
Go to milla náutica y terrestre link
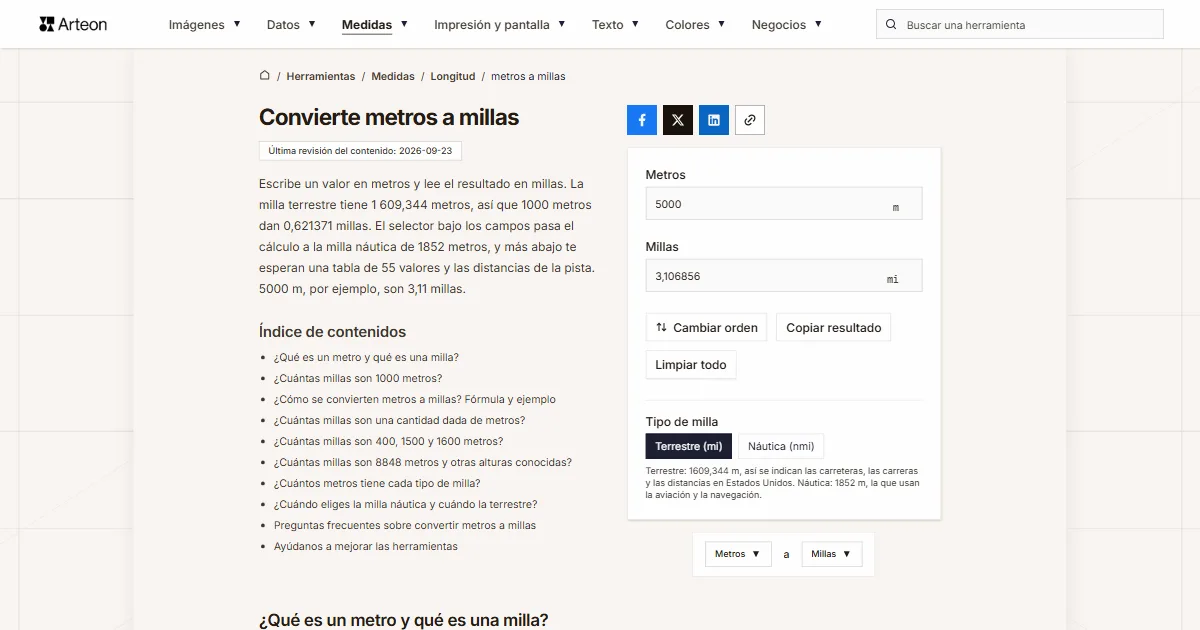point(405,504)
